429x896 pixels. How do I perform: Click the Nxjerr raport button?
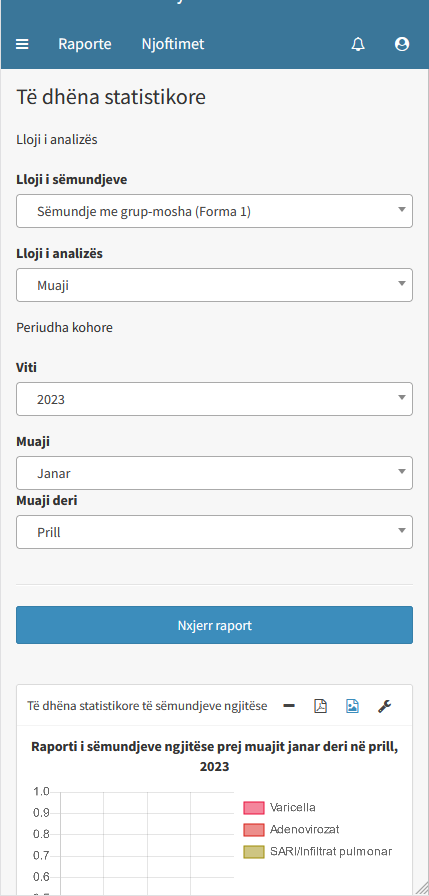pyautogui.click(x=214, y=625)
